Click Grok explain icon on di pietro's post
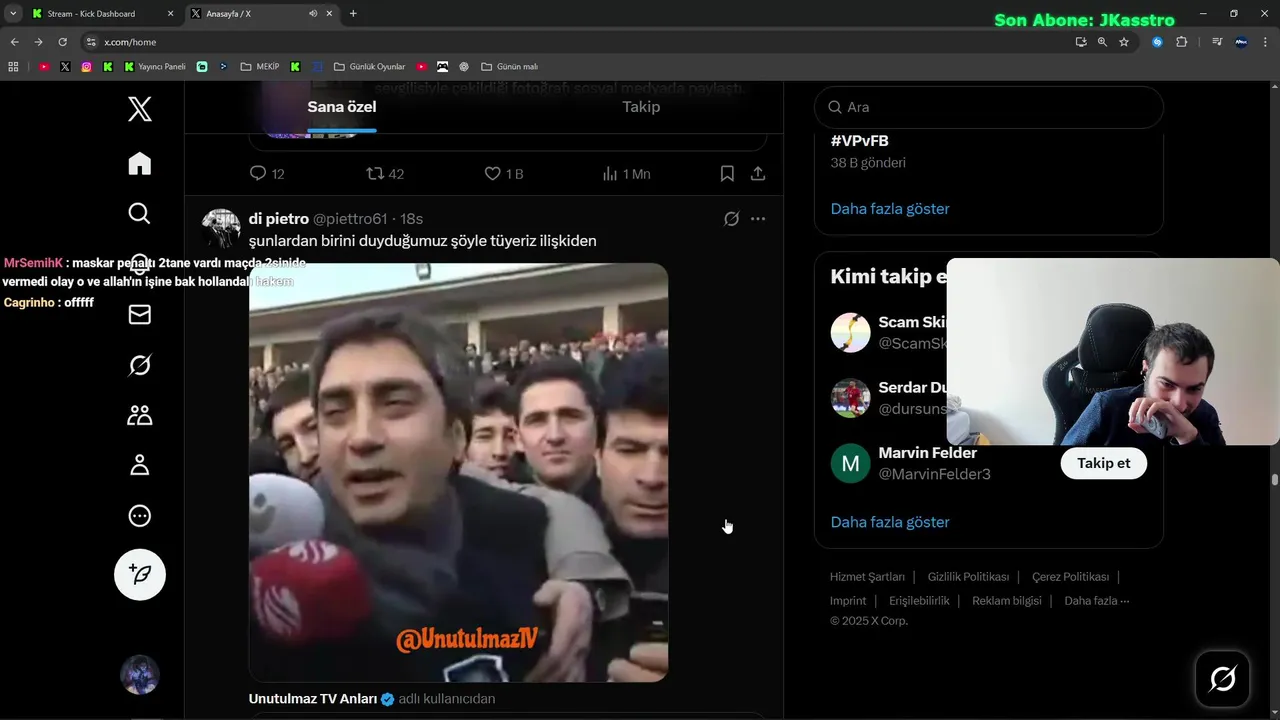1280x720 pixels. coord(731,218)
